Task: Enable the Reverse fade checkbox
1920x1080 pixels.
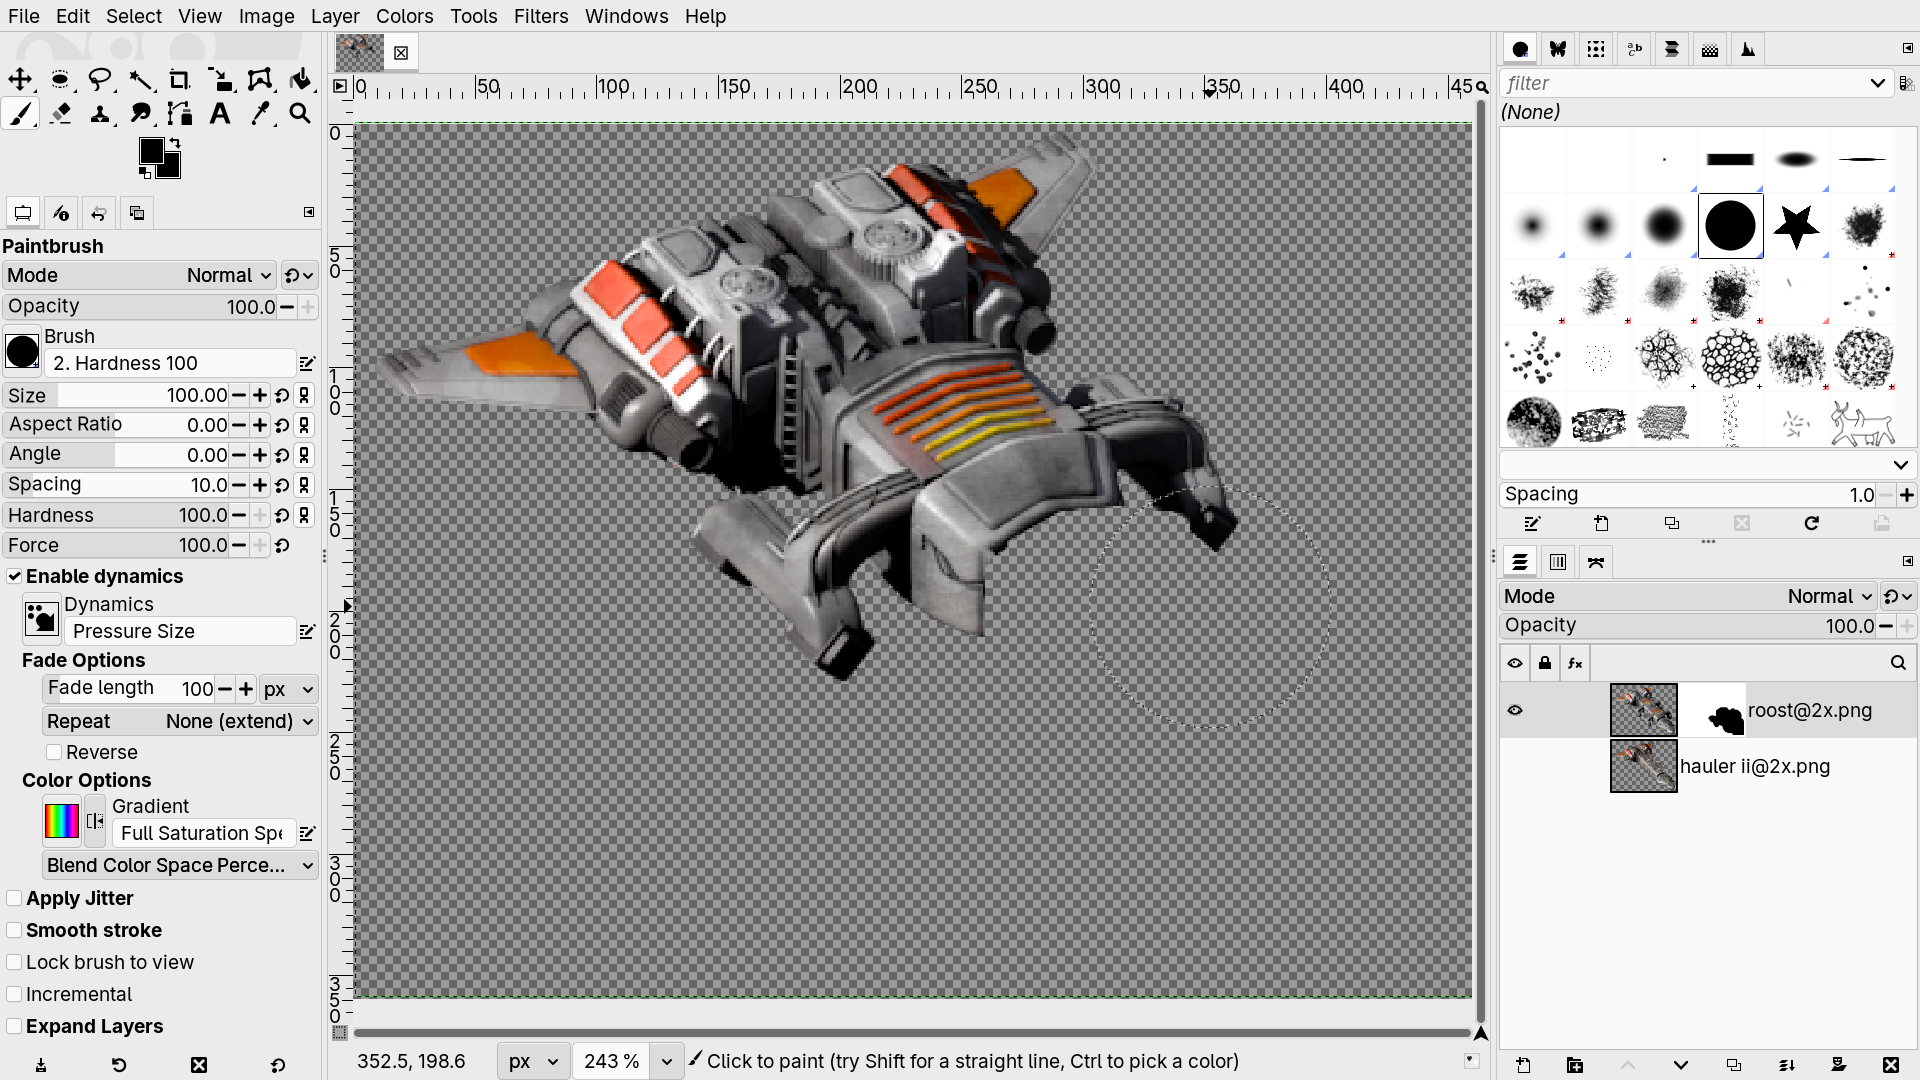Action: (x=54, y=752)
